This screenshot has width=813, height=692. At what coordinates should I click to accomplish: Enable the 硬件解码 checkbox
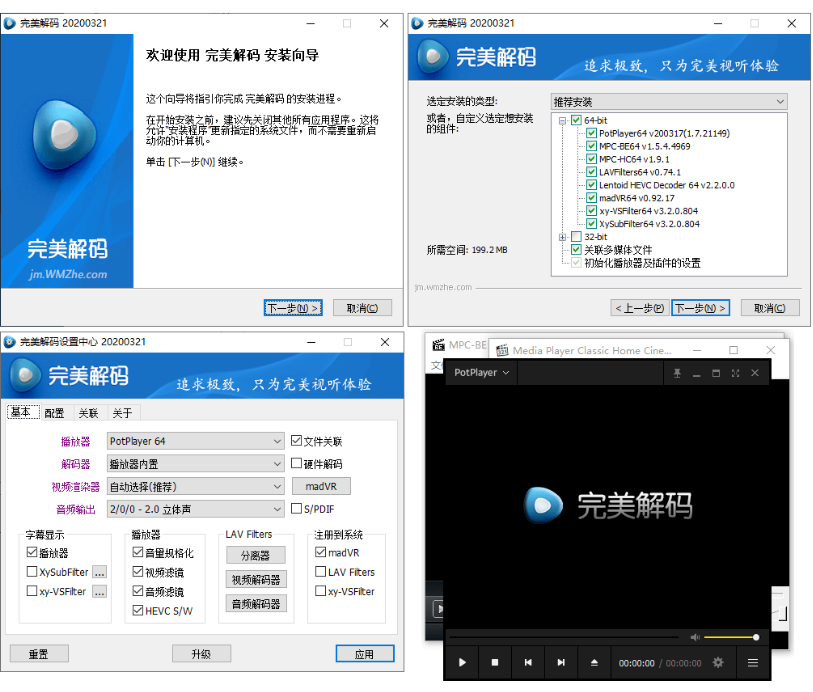tap(296, 464)
